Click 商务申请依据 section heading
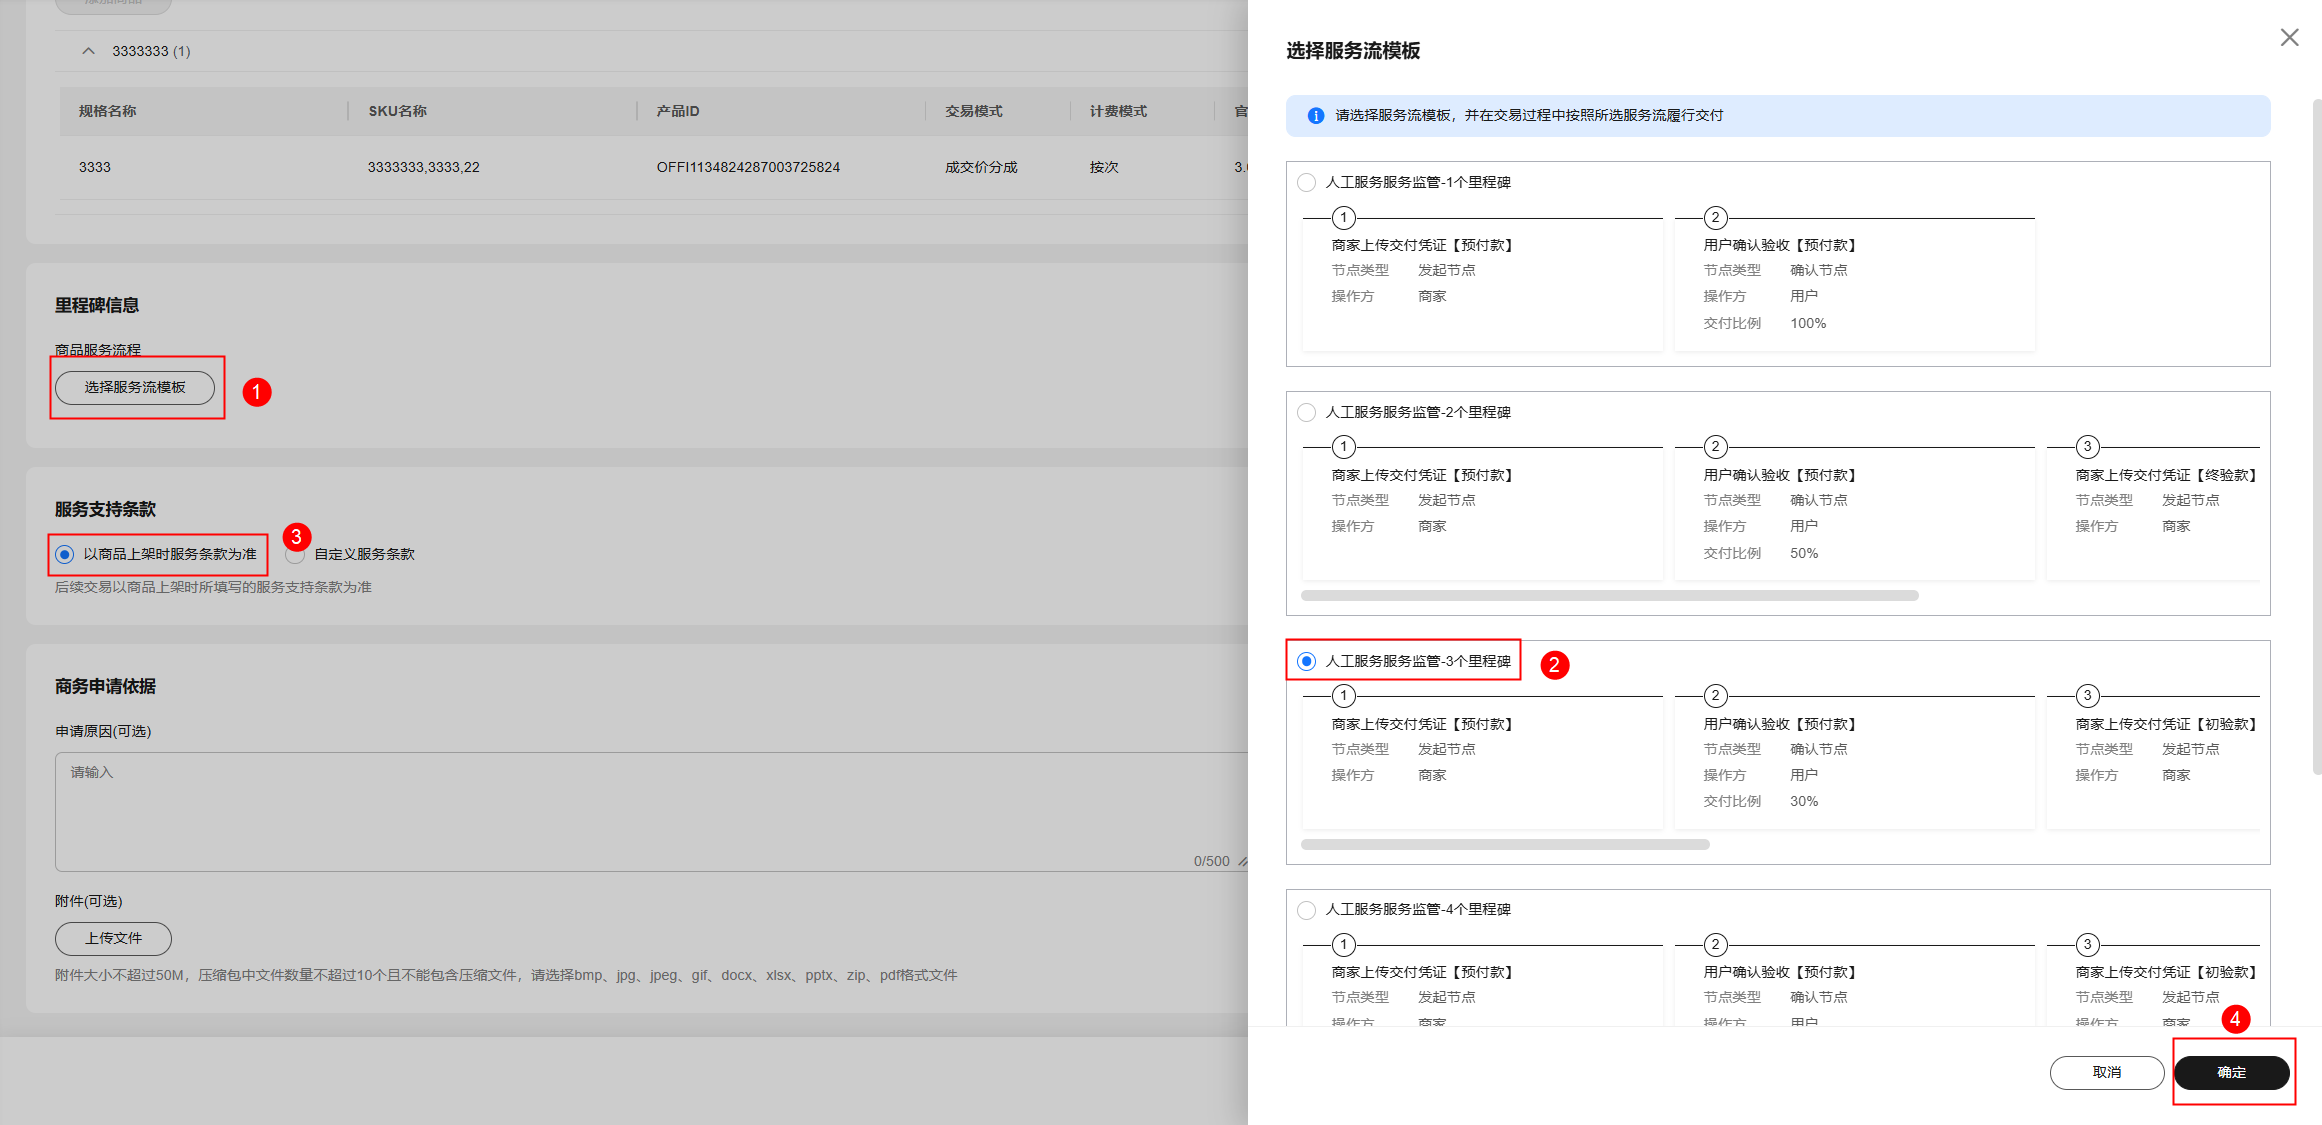This screenshot has width=2322, height=1125. point(105,686)
